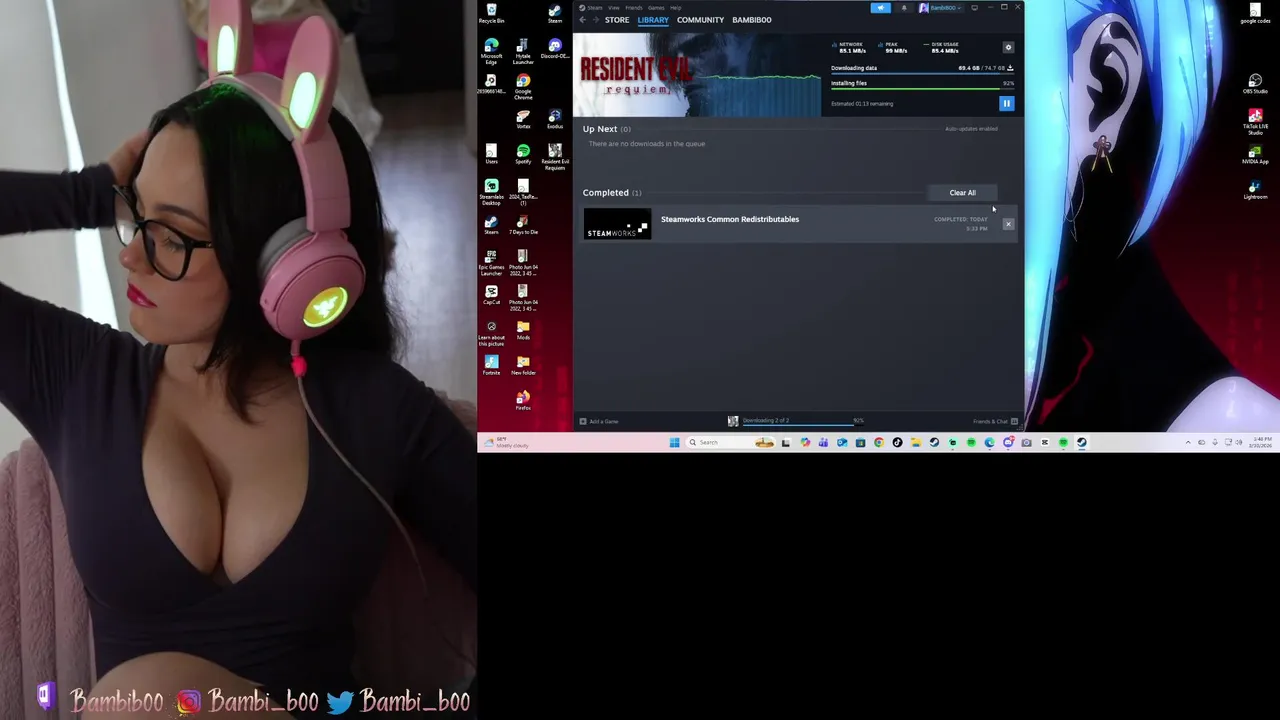Go forward with Steam's forward arrow
This screenshot has width=1280, height=720.
[x=595, y=20]
